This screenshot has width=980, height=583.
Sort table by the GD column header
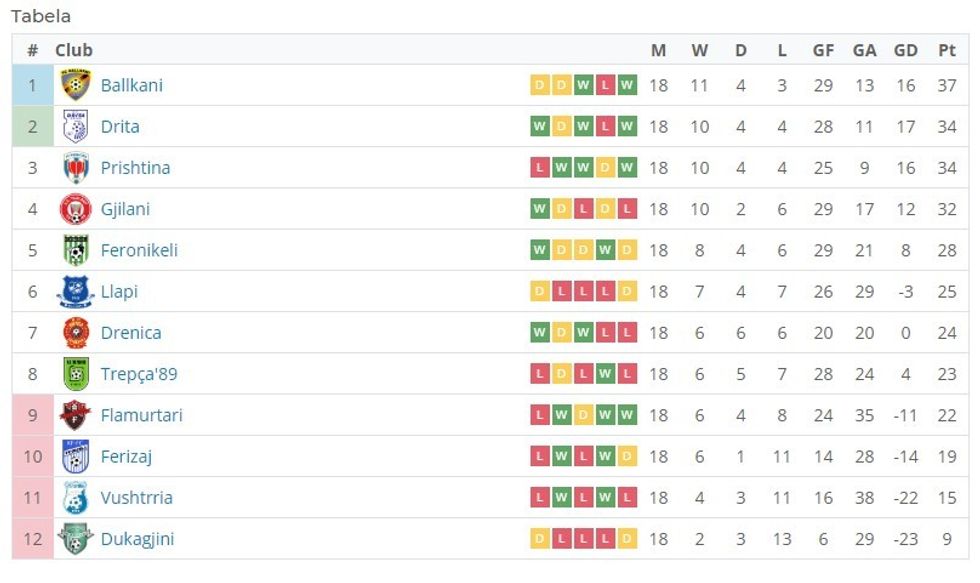(905, 49)
